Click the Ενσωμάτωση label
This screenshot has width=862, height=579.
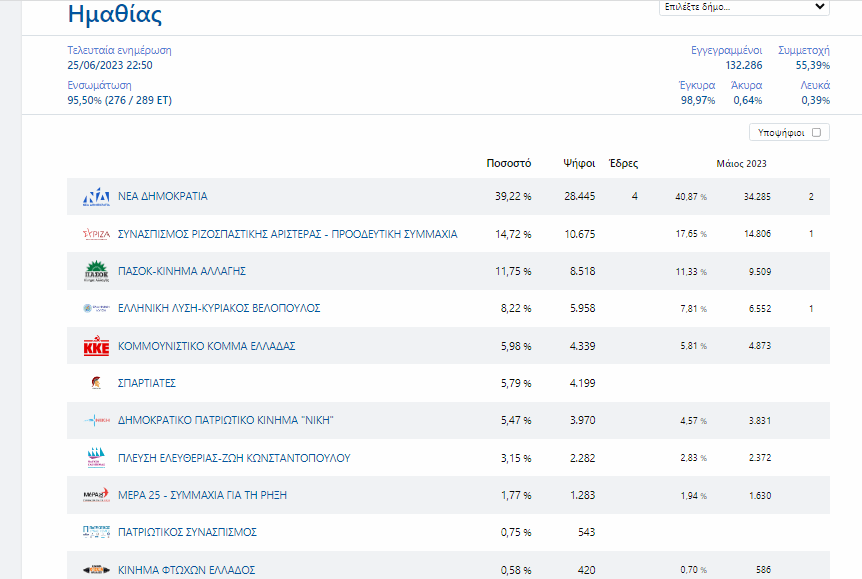[x=100, y=86]
